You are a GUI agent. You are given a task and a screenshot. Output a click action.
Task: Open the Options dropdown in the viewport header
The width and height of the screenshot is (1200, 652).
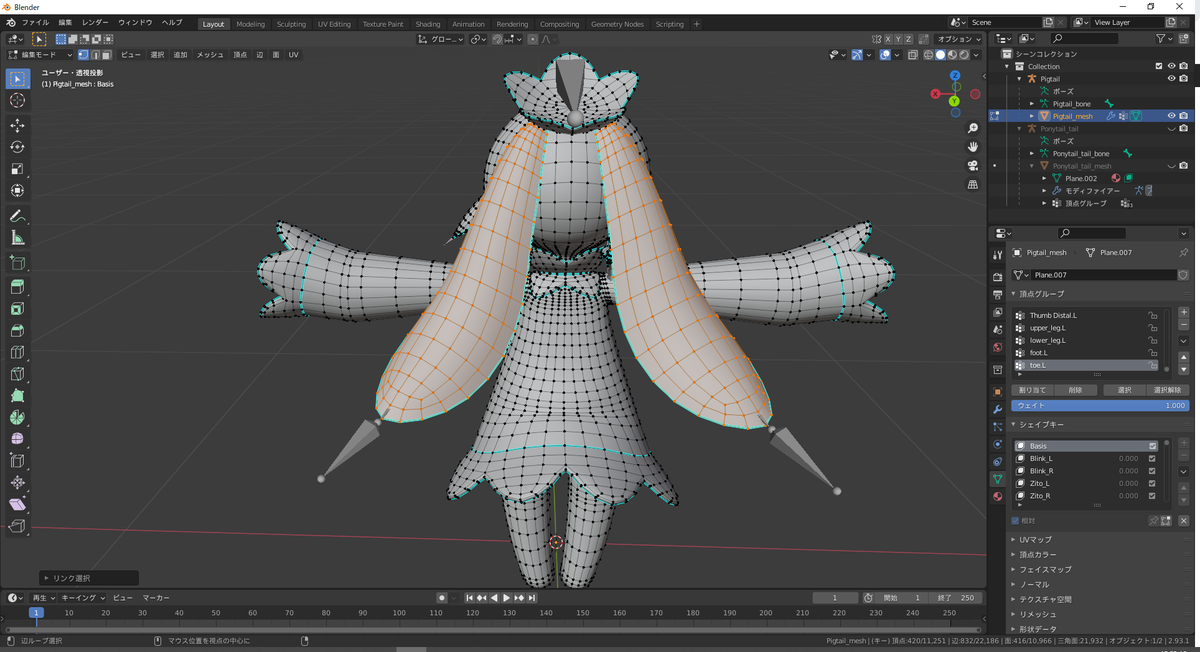click(958, 39)
